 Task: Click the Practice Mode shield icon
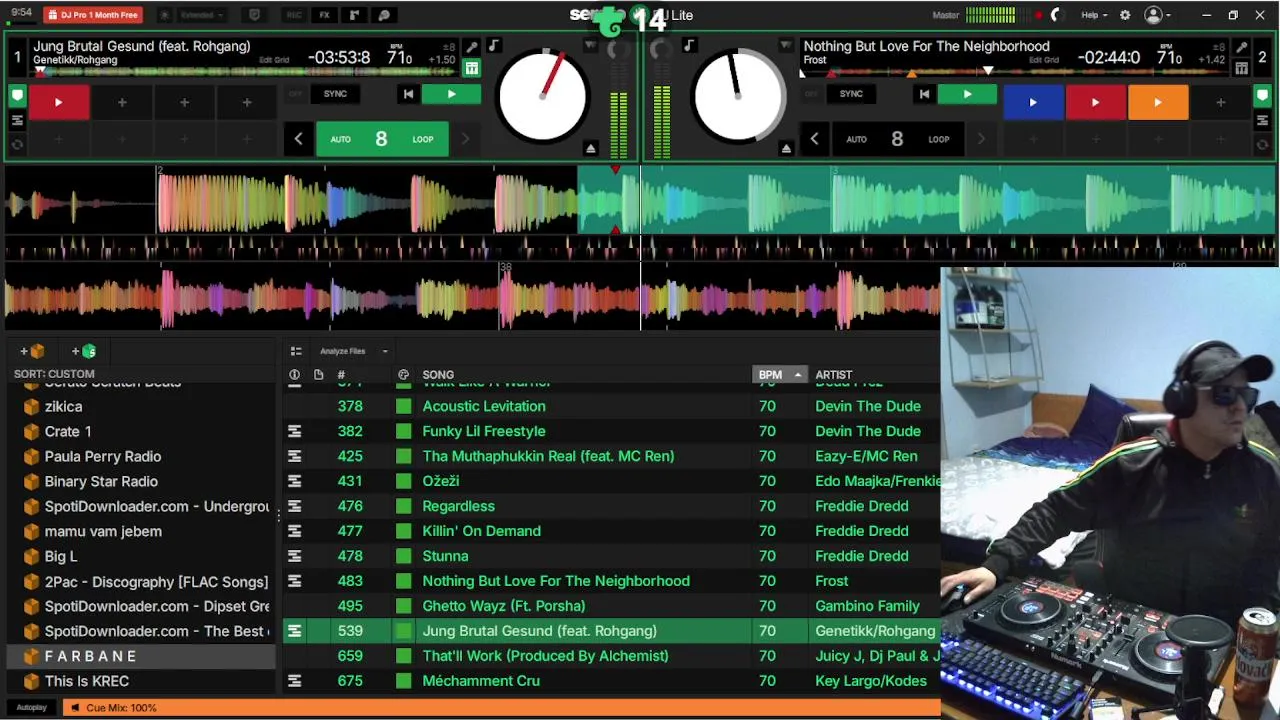click(x=254, y=15)
